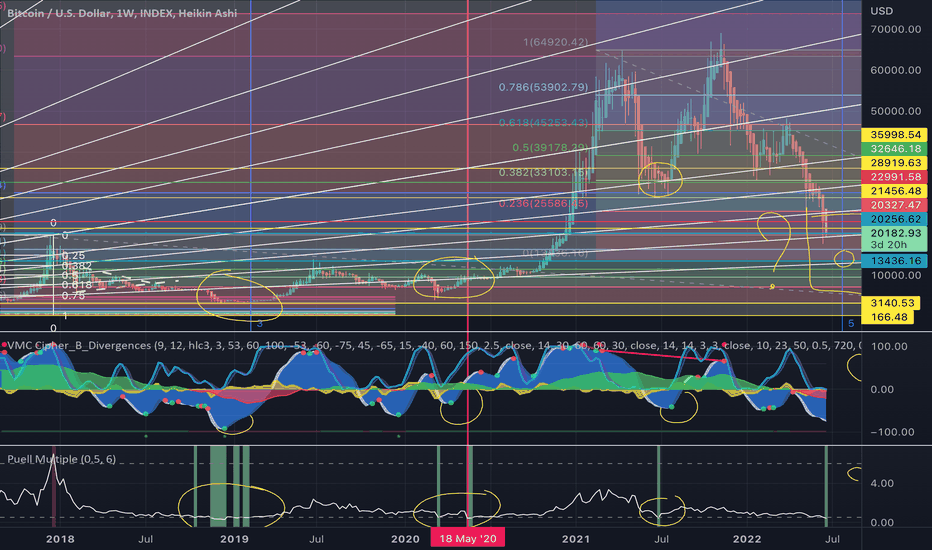Screen dimensions: 932x550
Task: Select the USD currency label on price axis
Action: [881, 11]
